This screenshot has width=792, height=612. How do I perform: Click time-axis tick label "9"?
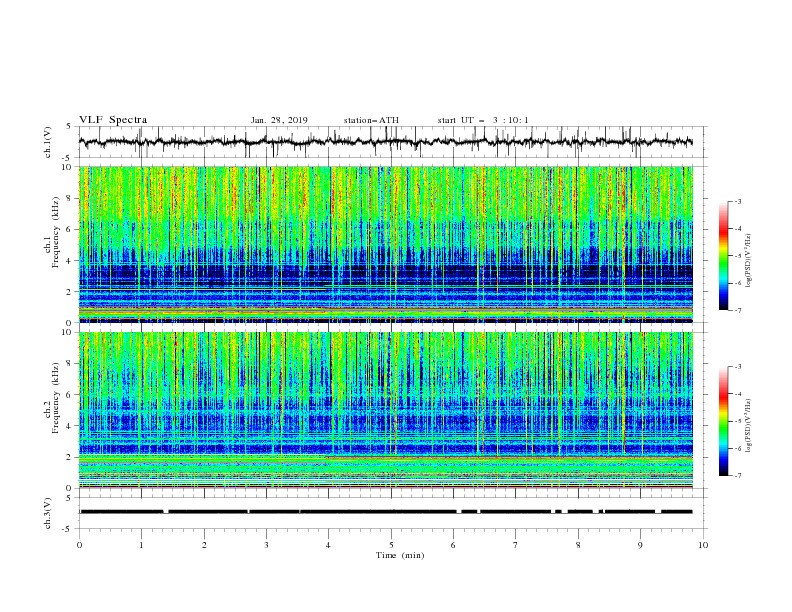(x=640, y=545)
